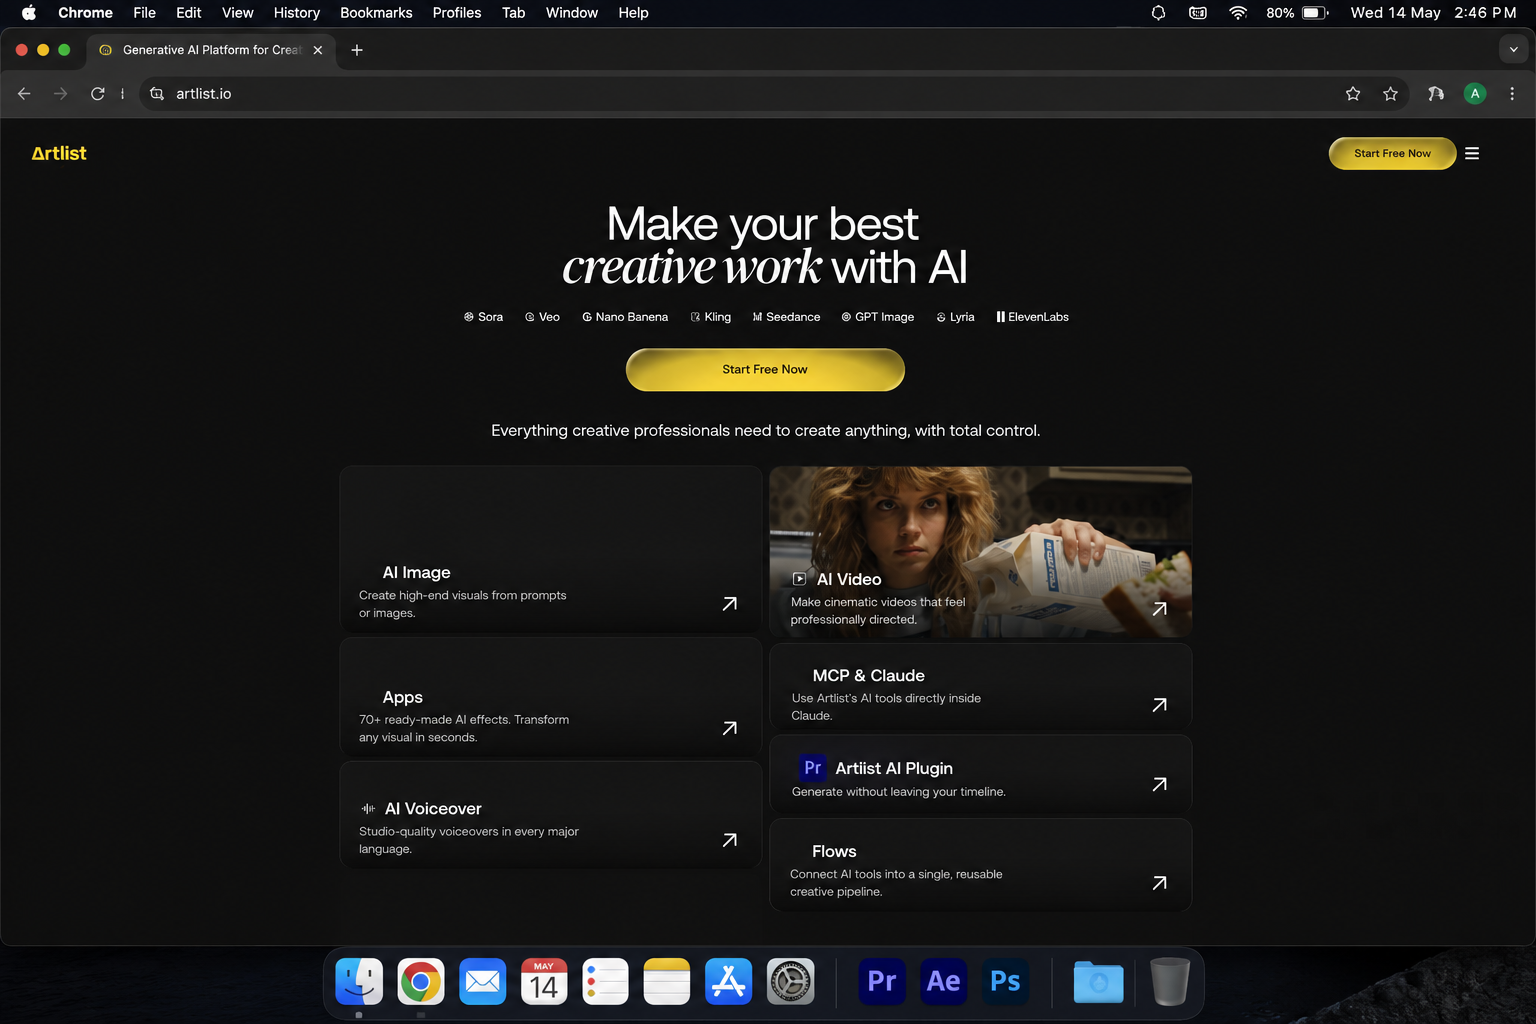Open AI Voiceover arrow icon

[730, 840]
